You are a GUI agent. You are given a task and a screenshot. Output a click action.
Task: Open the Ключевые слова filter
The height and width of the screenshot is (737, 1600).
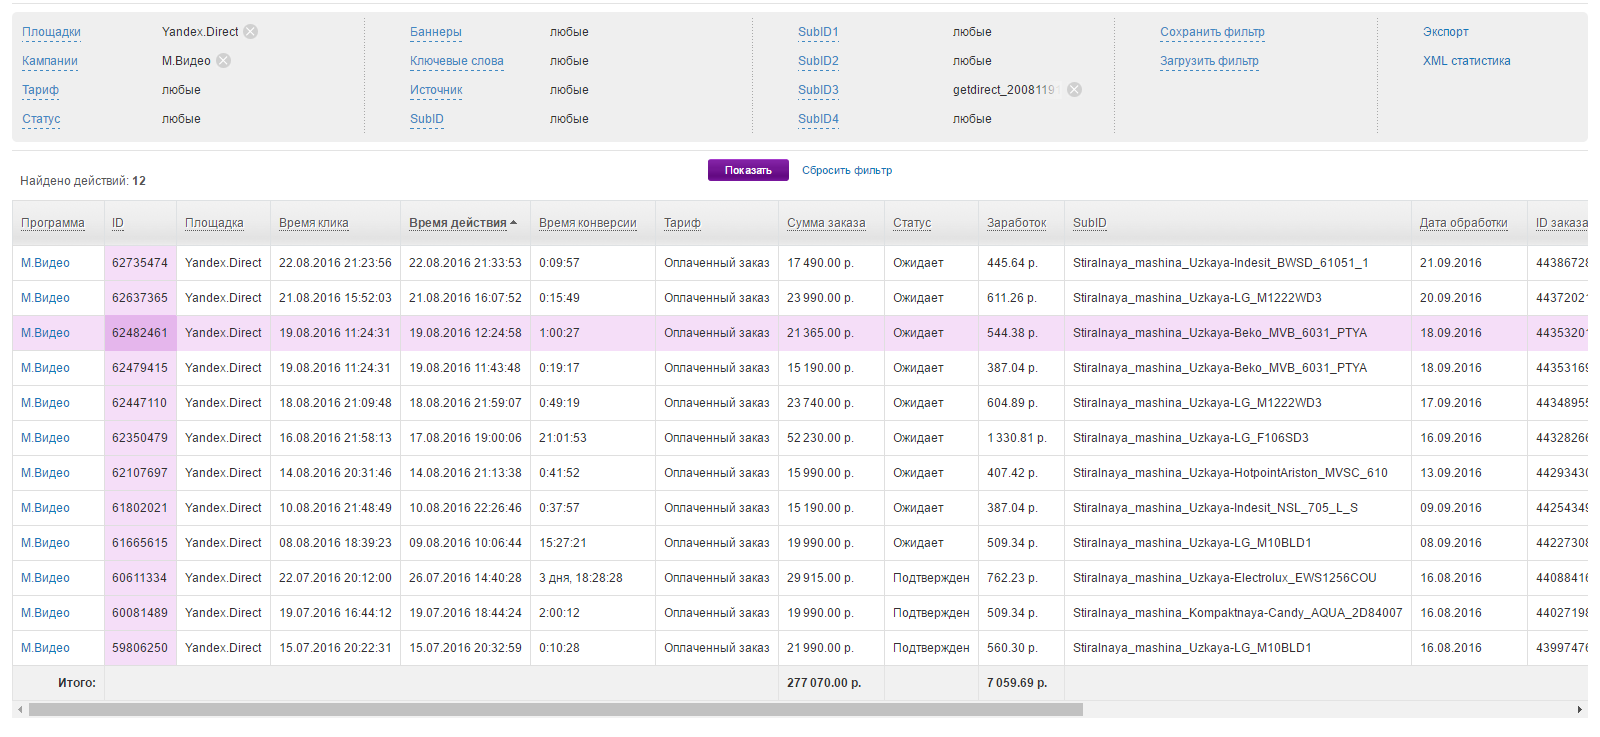[x=457, y=61]
